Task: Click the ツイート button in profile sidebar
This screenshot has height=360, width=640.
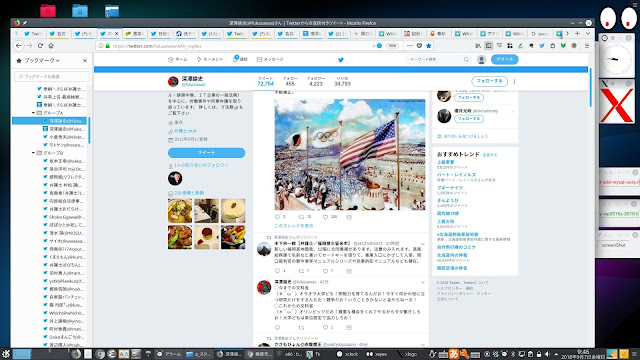Action: [207, 153]
